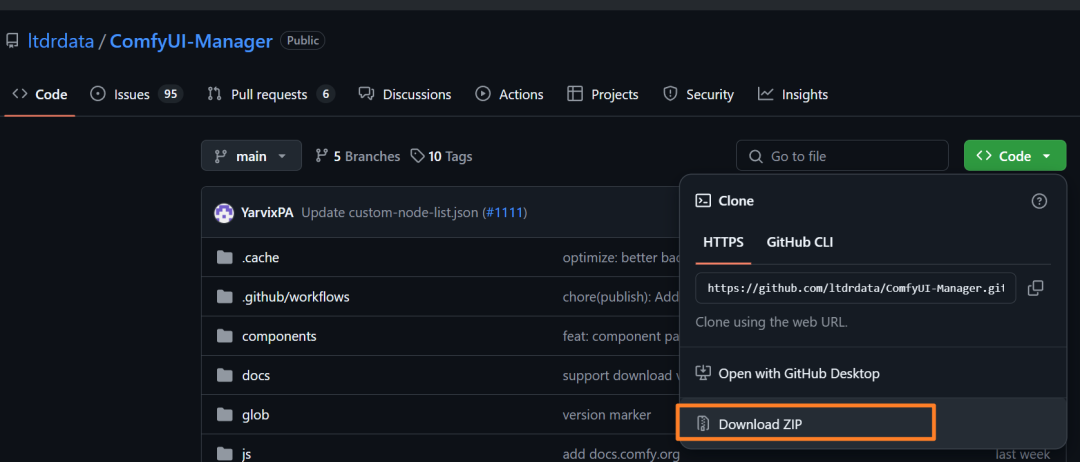Open pull request #1111 link
The height and width of the screenshot is (462, 1080).
pos(506,213)
